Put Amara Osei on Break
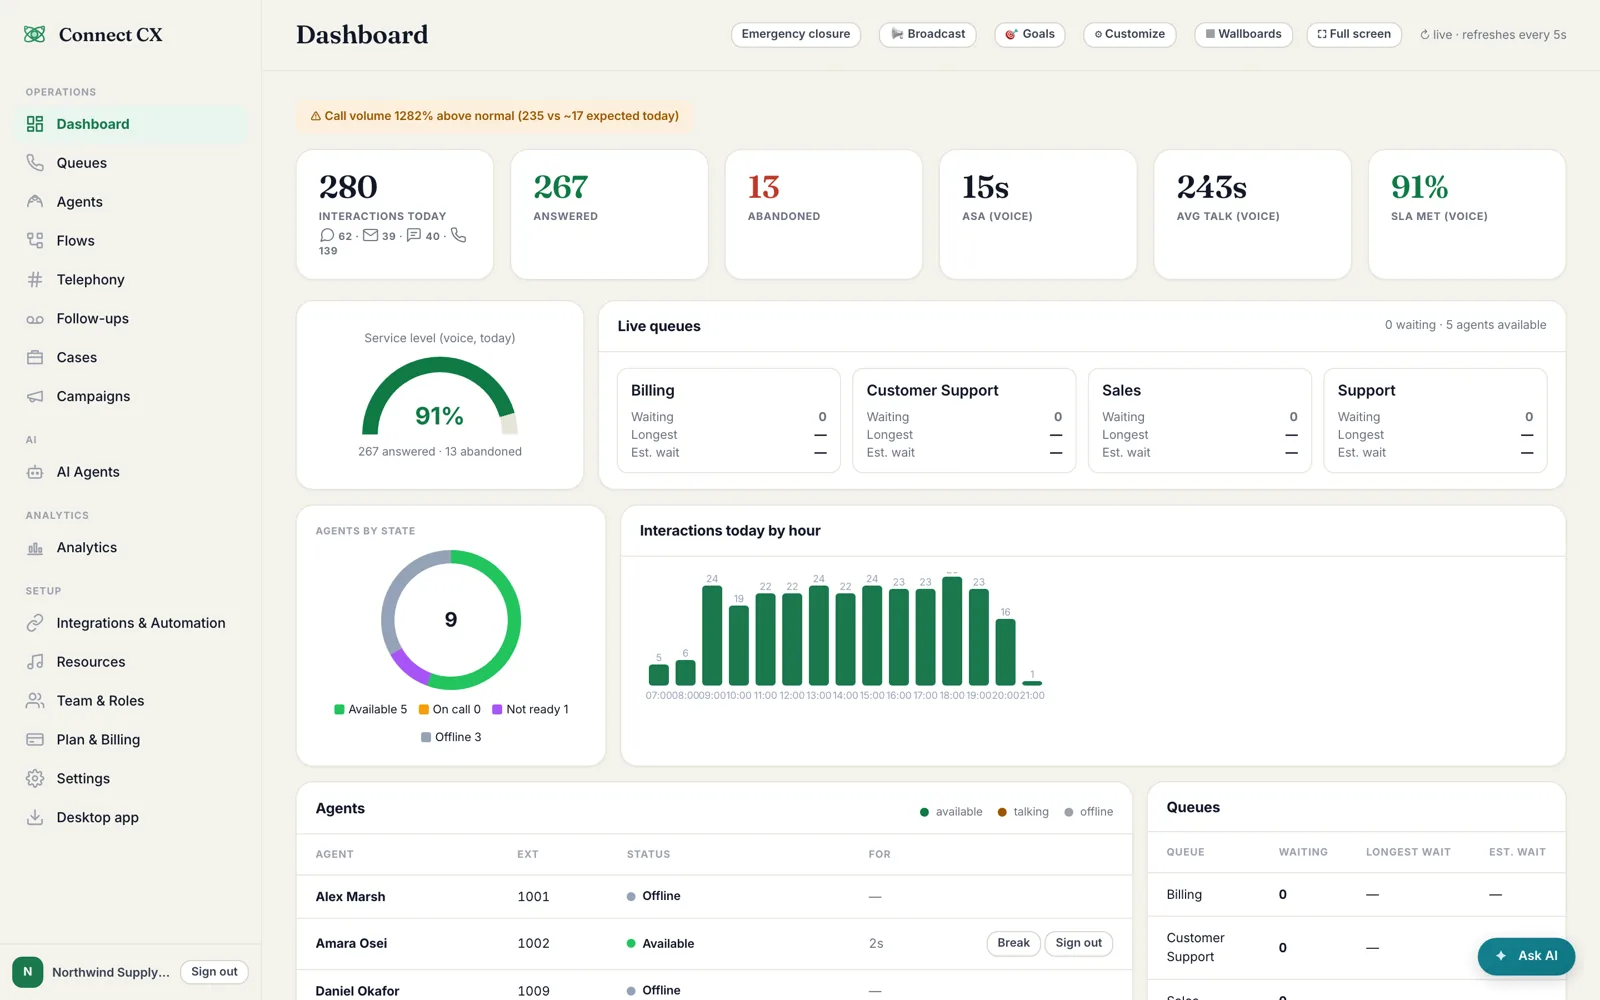The height and width of the screenshot is (1000, 1600). pyautogui.click(x=1013, y=943)
